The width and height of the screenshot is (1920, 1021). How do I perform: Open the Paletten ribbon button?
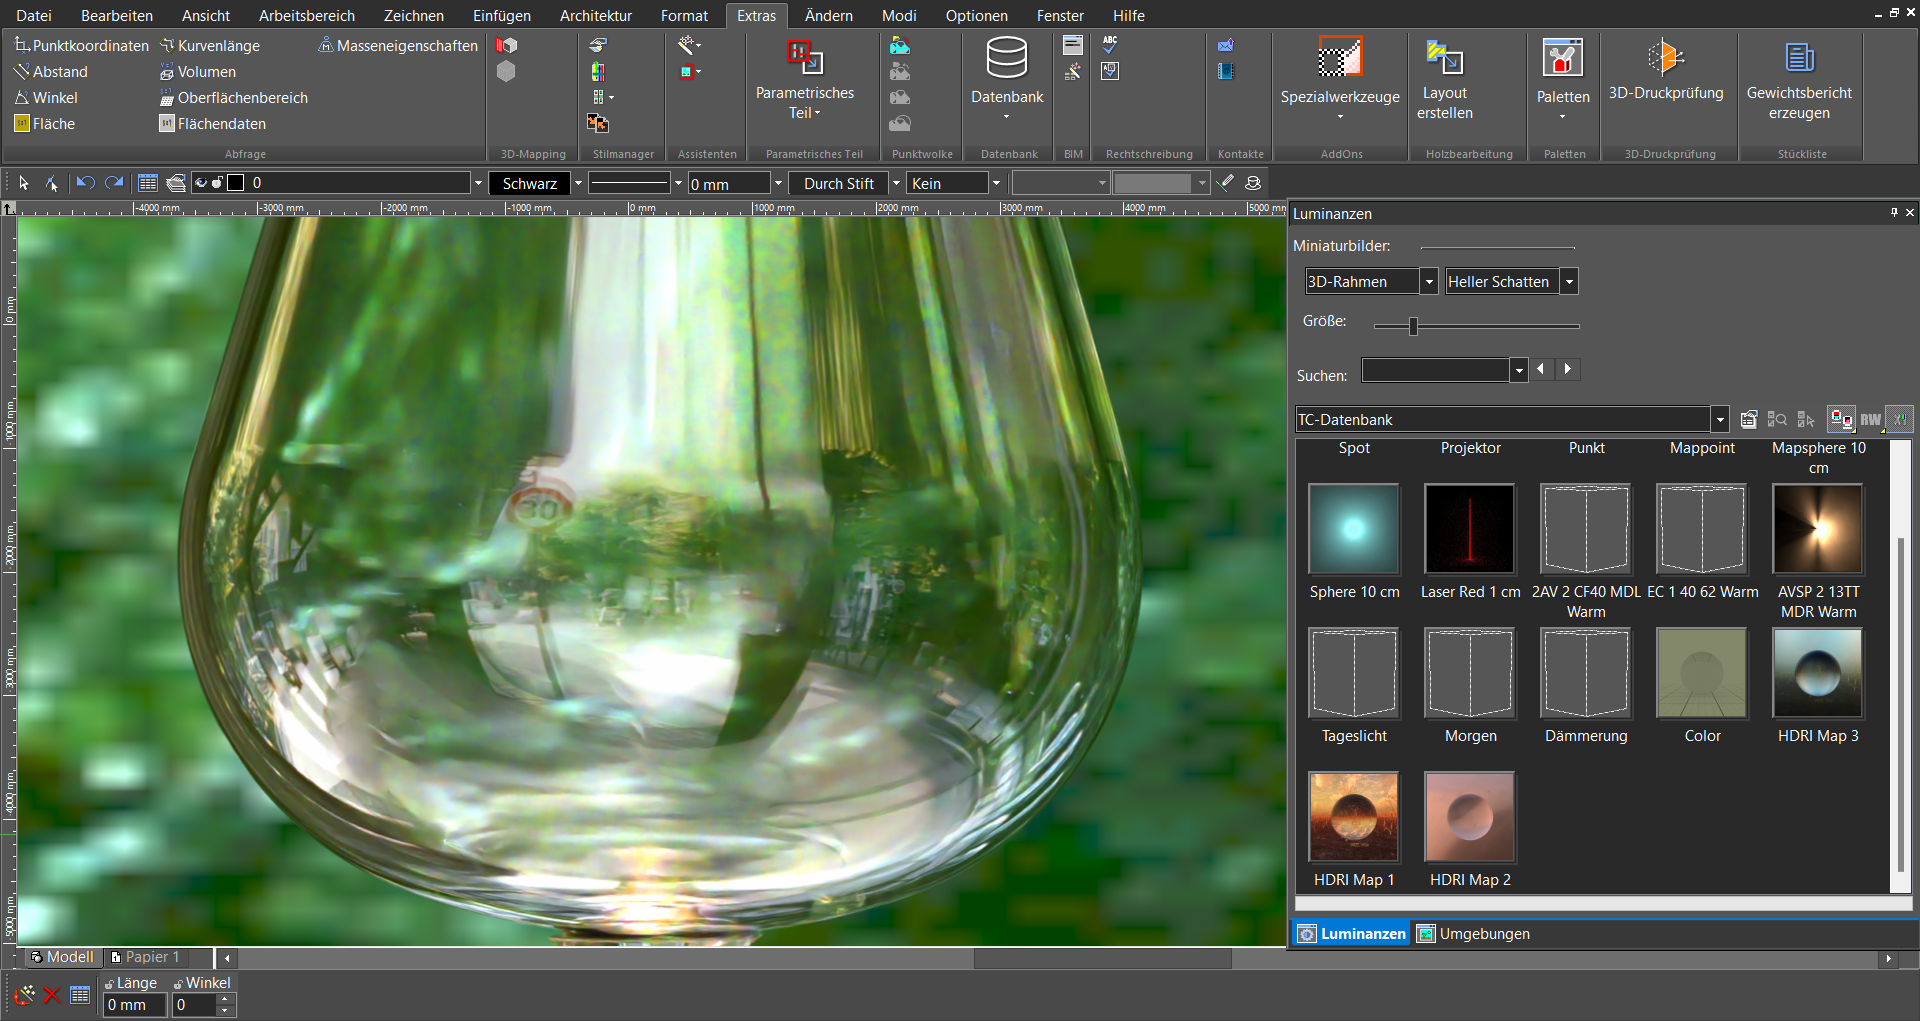[1563, 79]
